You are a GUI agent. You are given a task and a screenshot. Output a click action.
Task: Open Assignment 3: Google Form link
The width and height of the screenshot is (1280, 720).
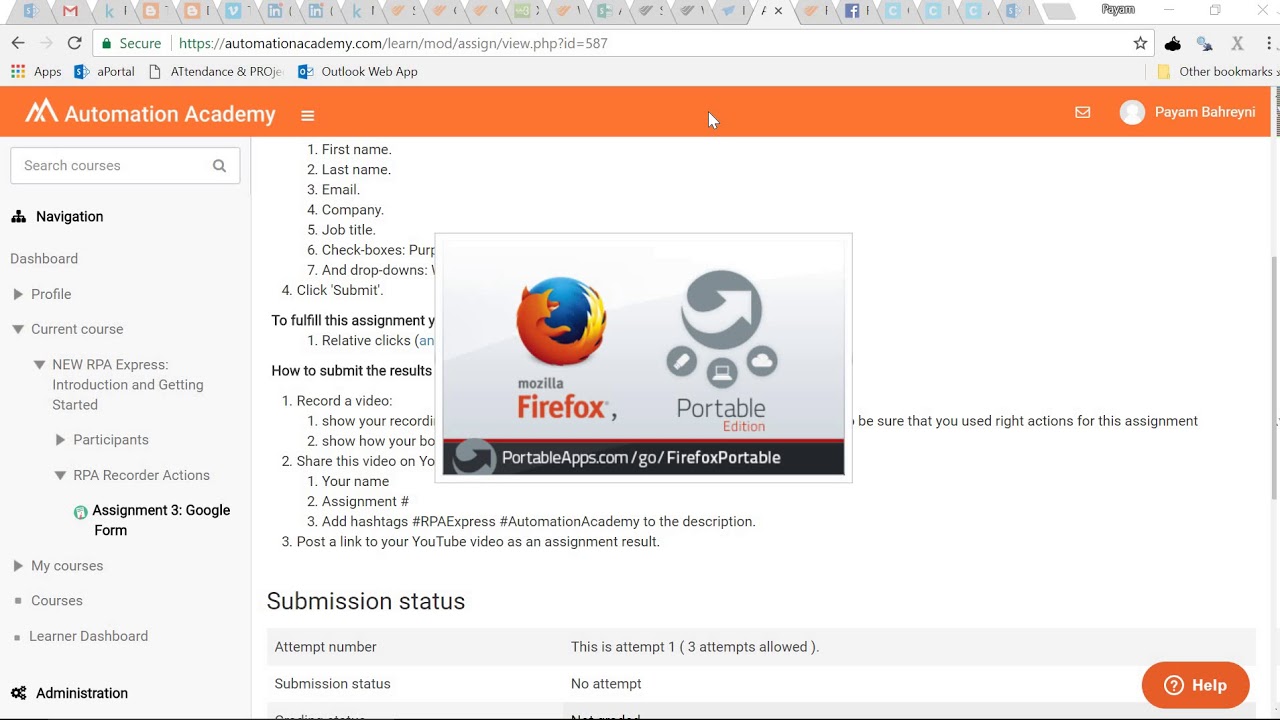point(161,520)
